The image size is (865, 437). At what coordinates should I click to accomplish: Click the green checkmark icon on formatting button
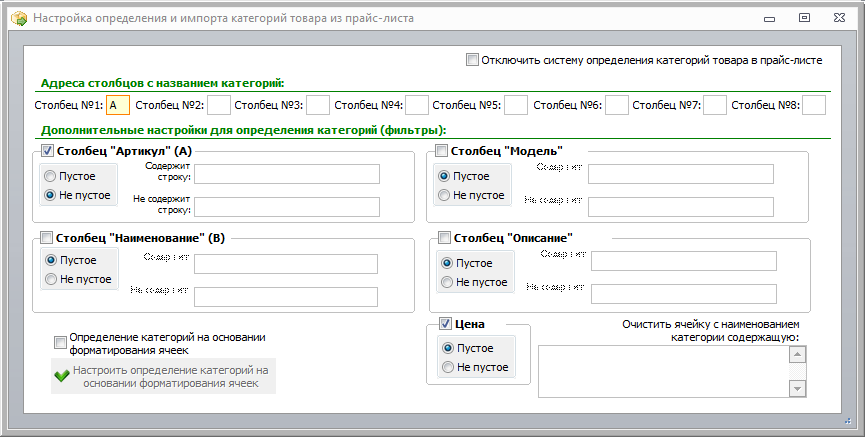(62, 376)
